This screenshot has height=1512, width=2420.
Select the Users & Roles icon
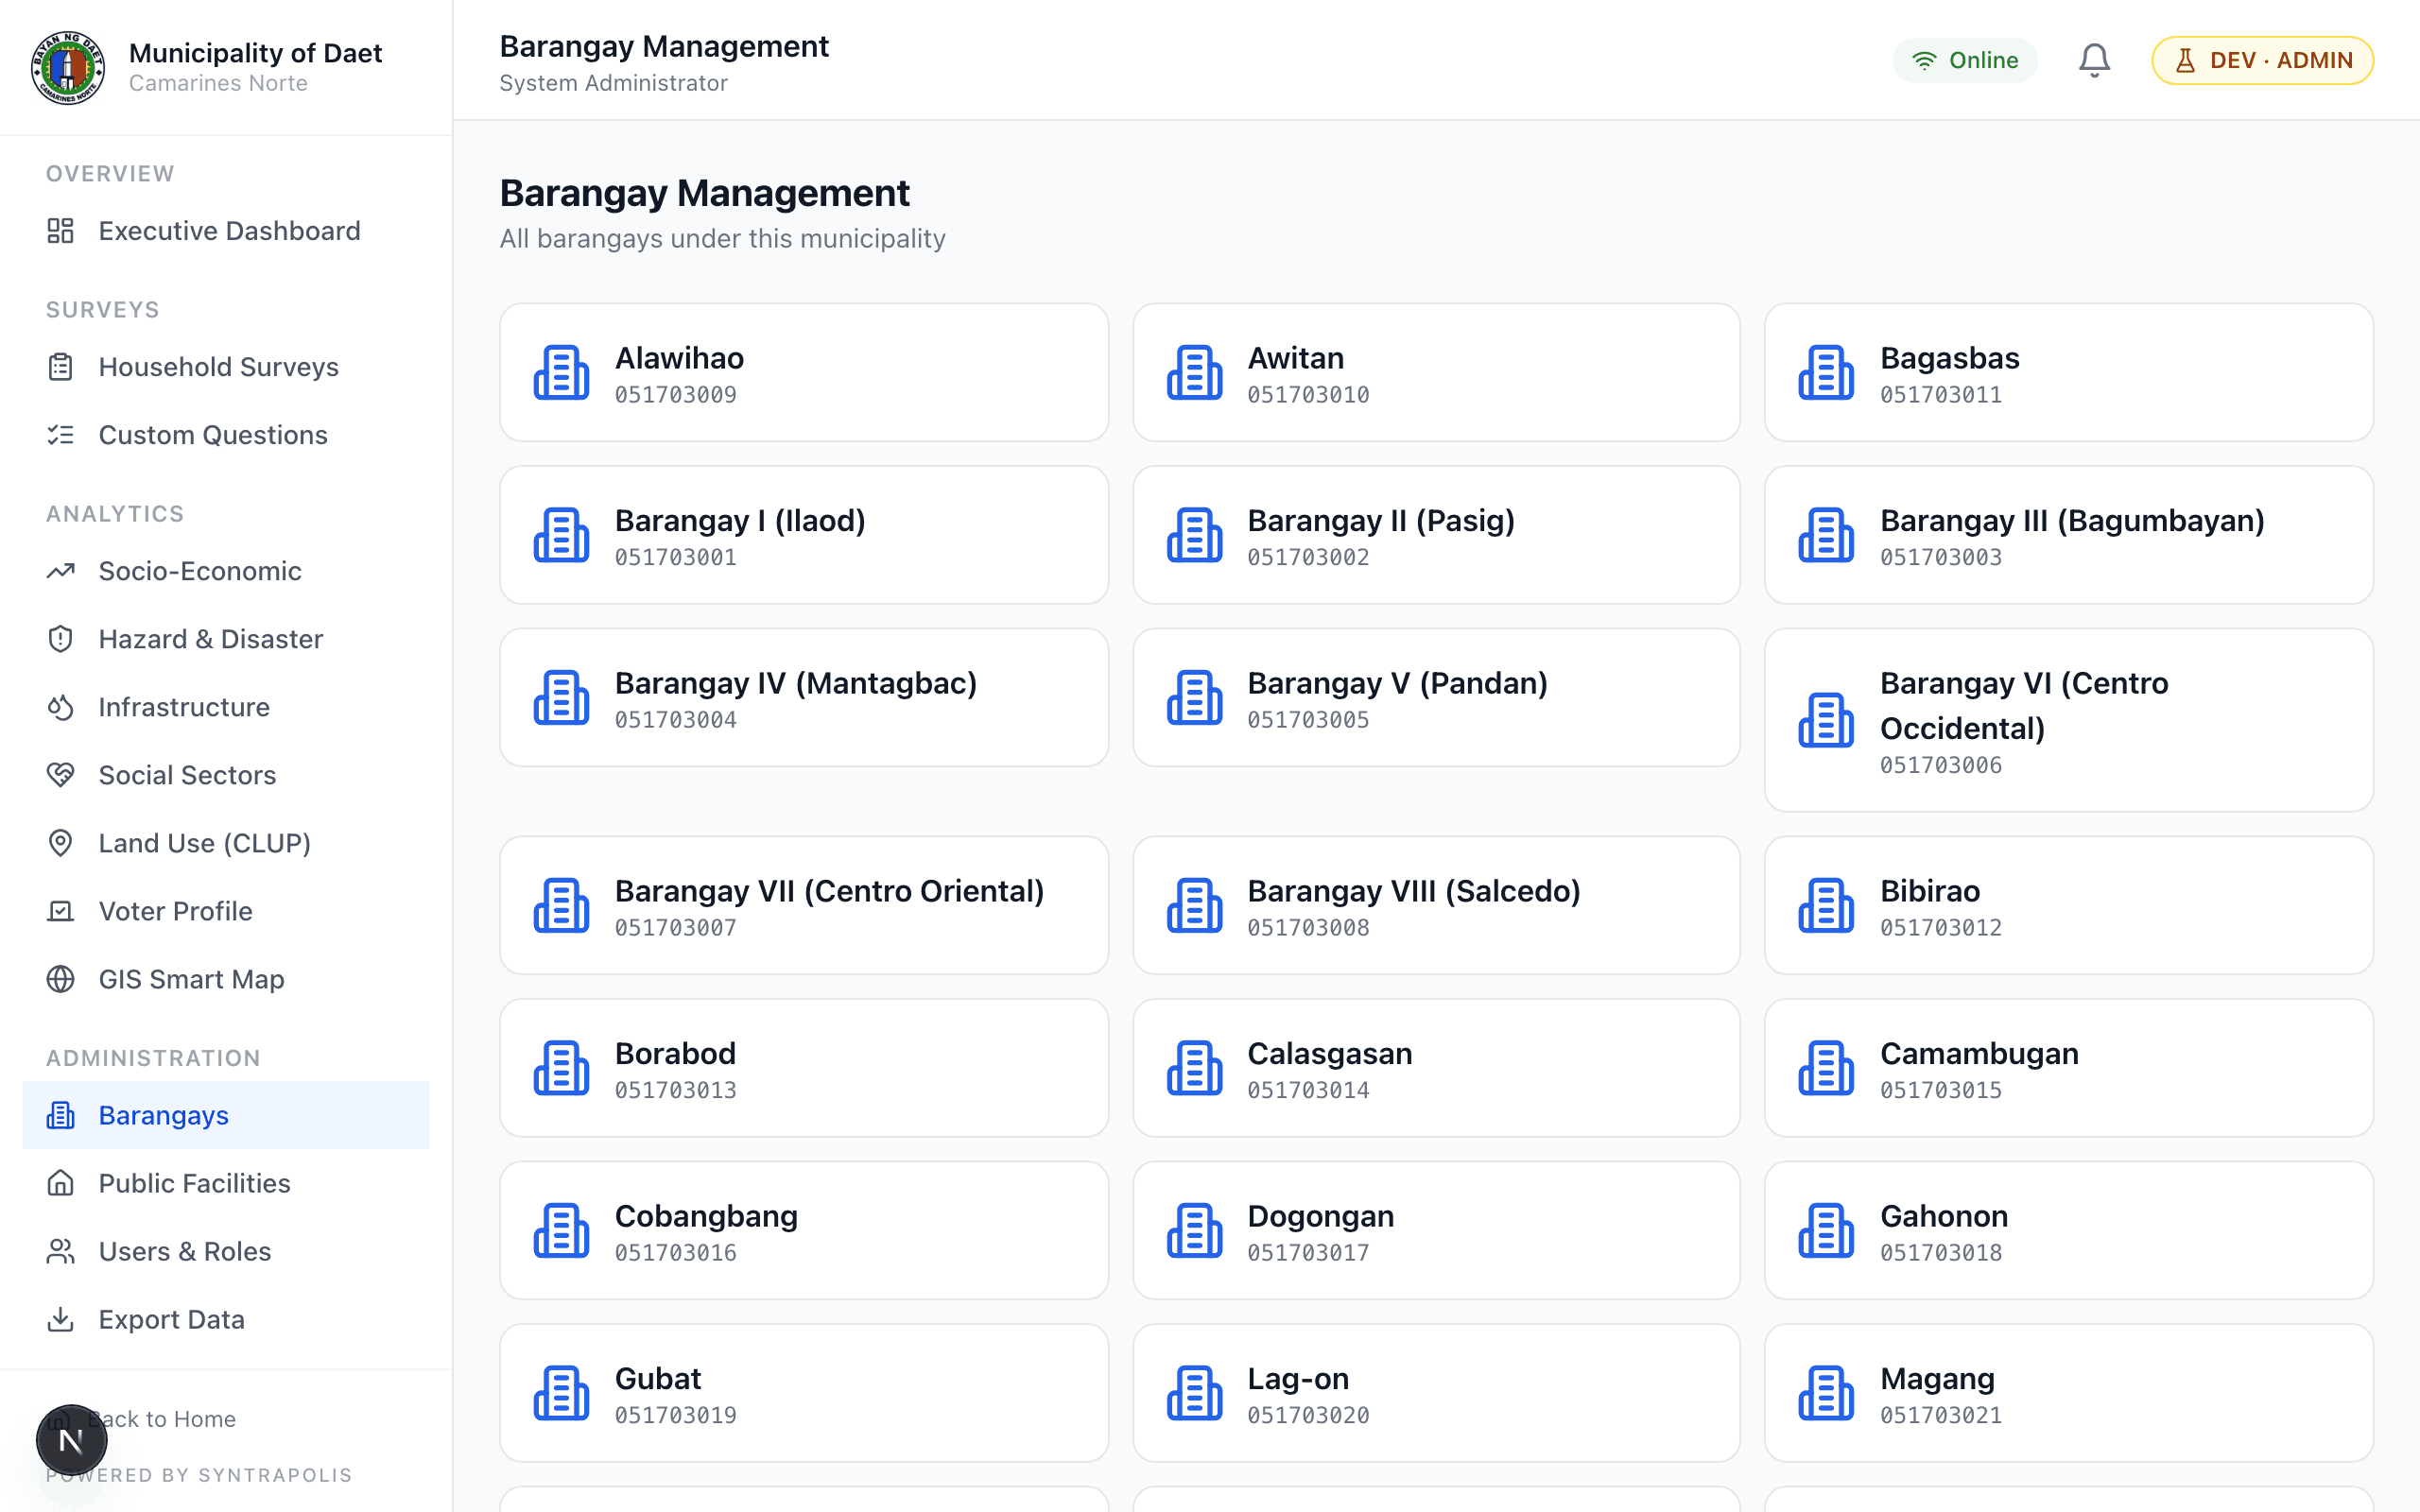pyautogui.click(x=61, y=1251)
